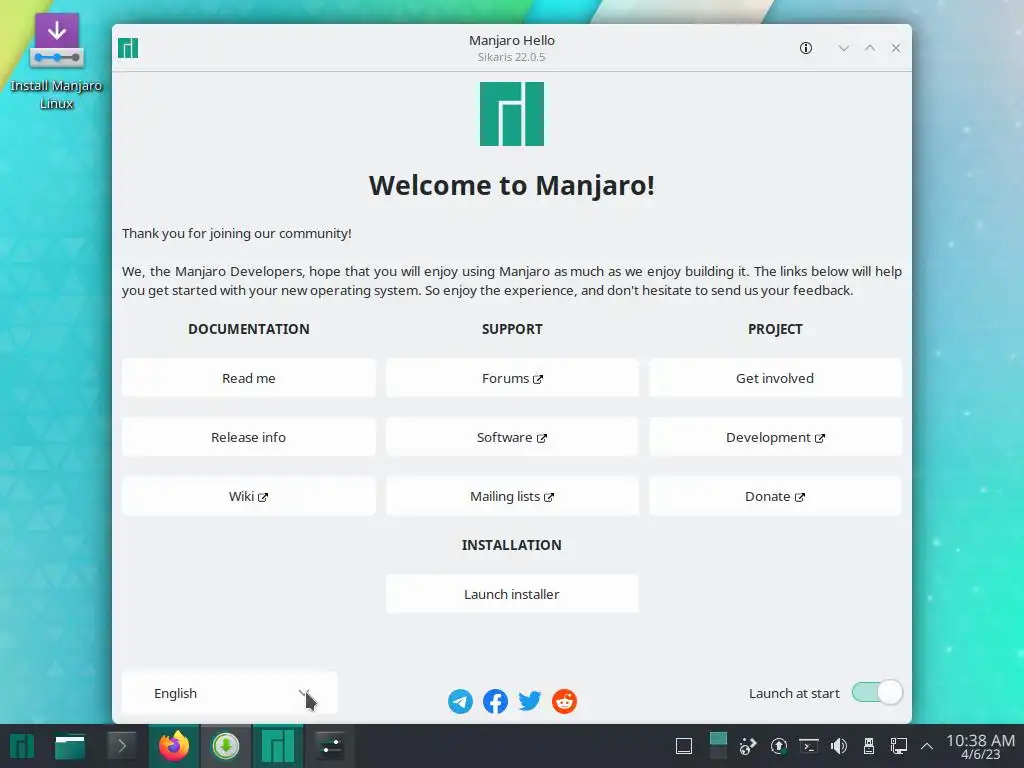Open the file manager from taskbar
Screen dimensions: 1024x768
(70, 746)
